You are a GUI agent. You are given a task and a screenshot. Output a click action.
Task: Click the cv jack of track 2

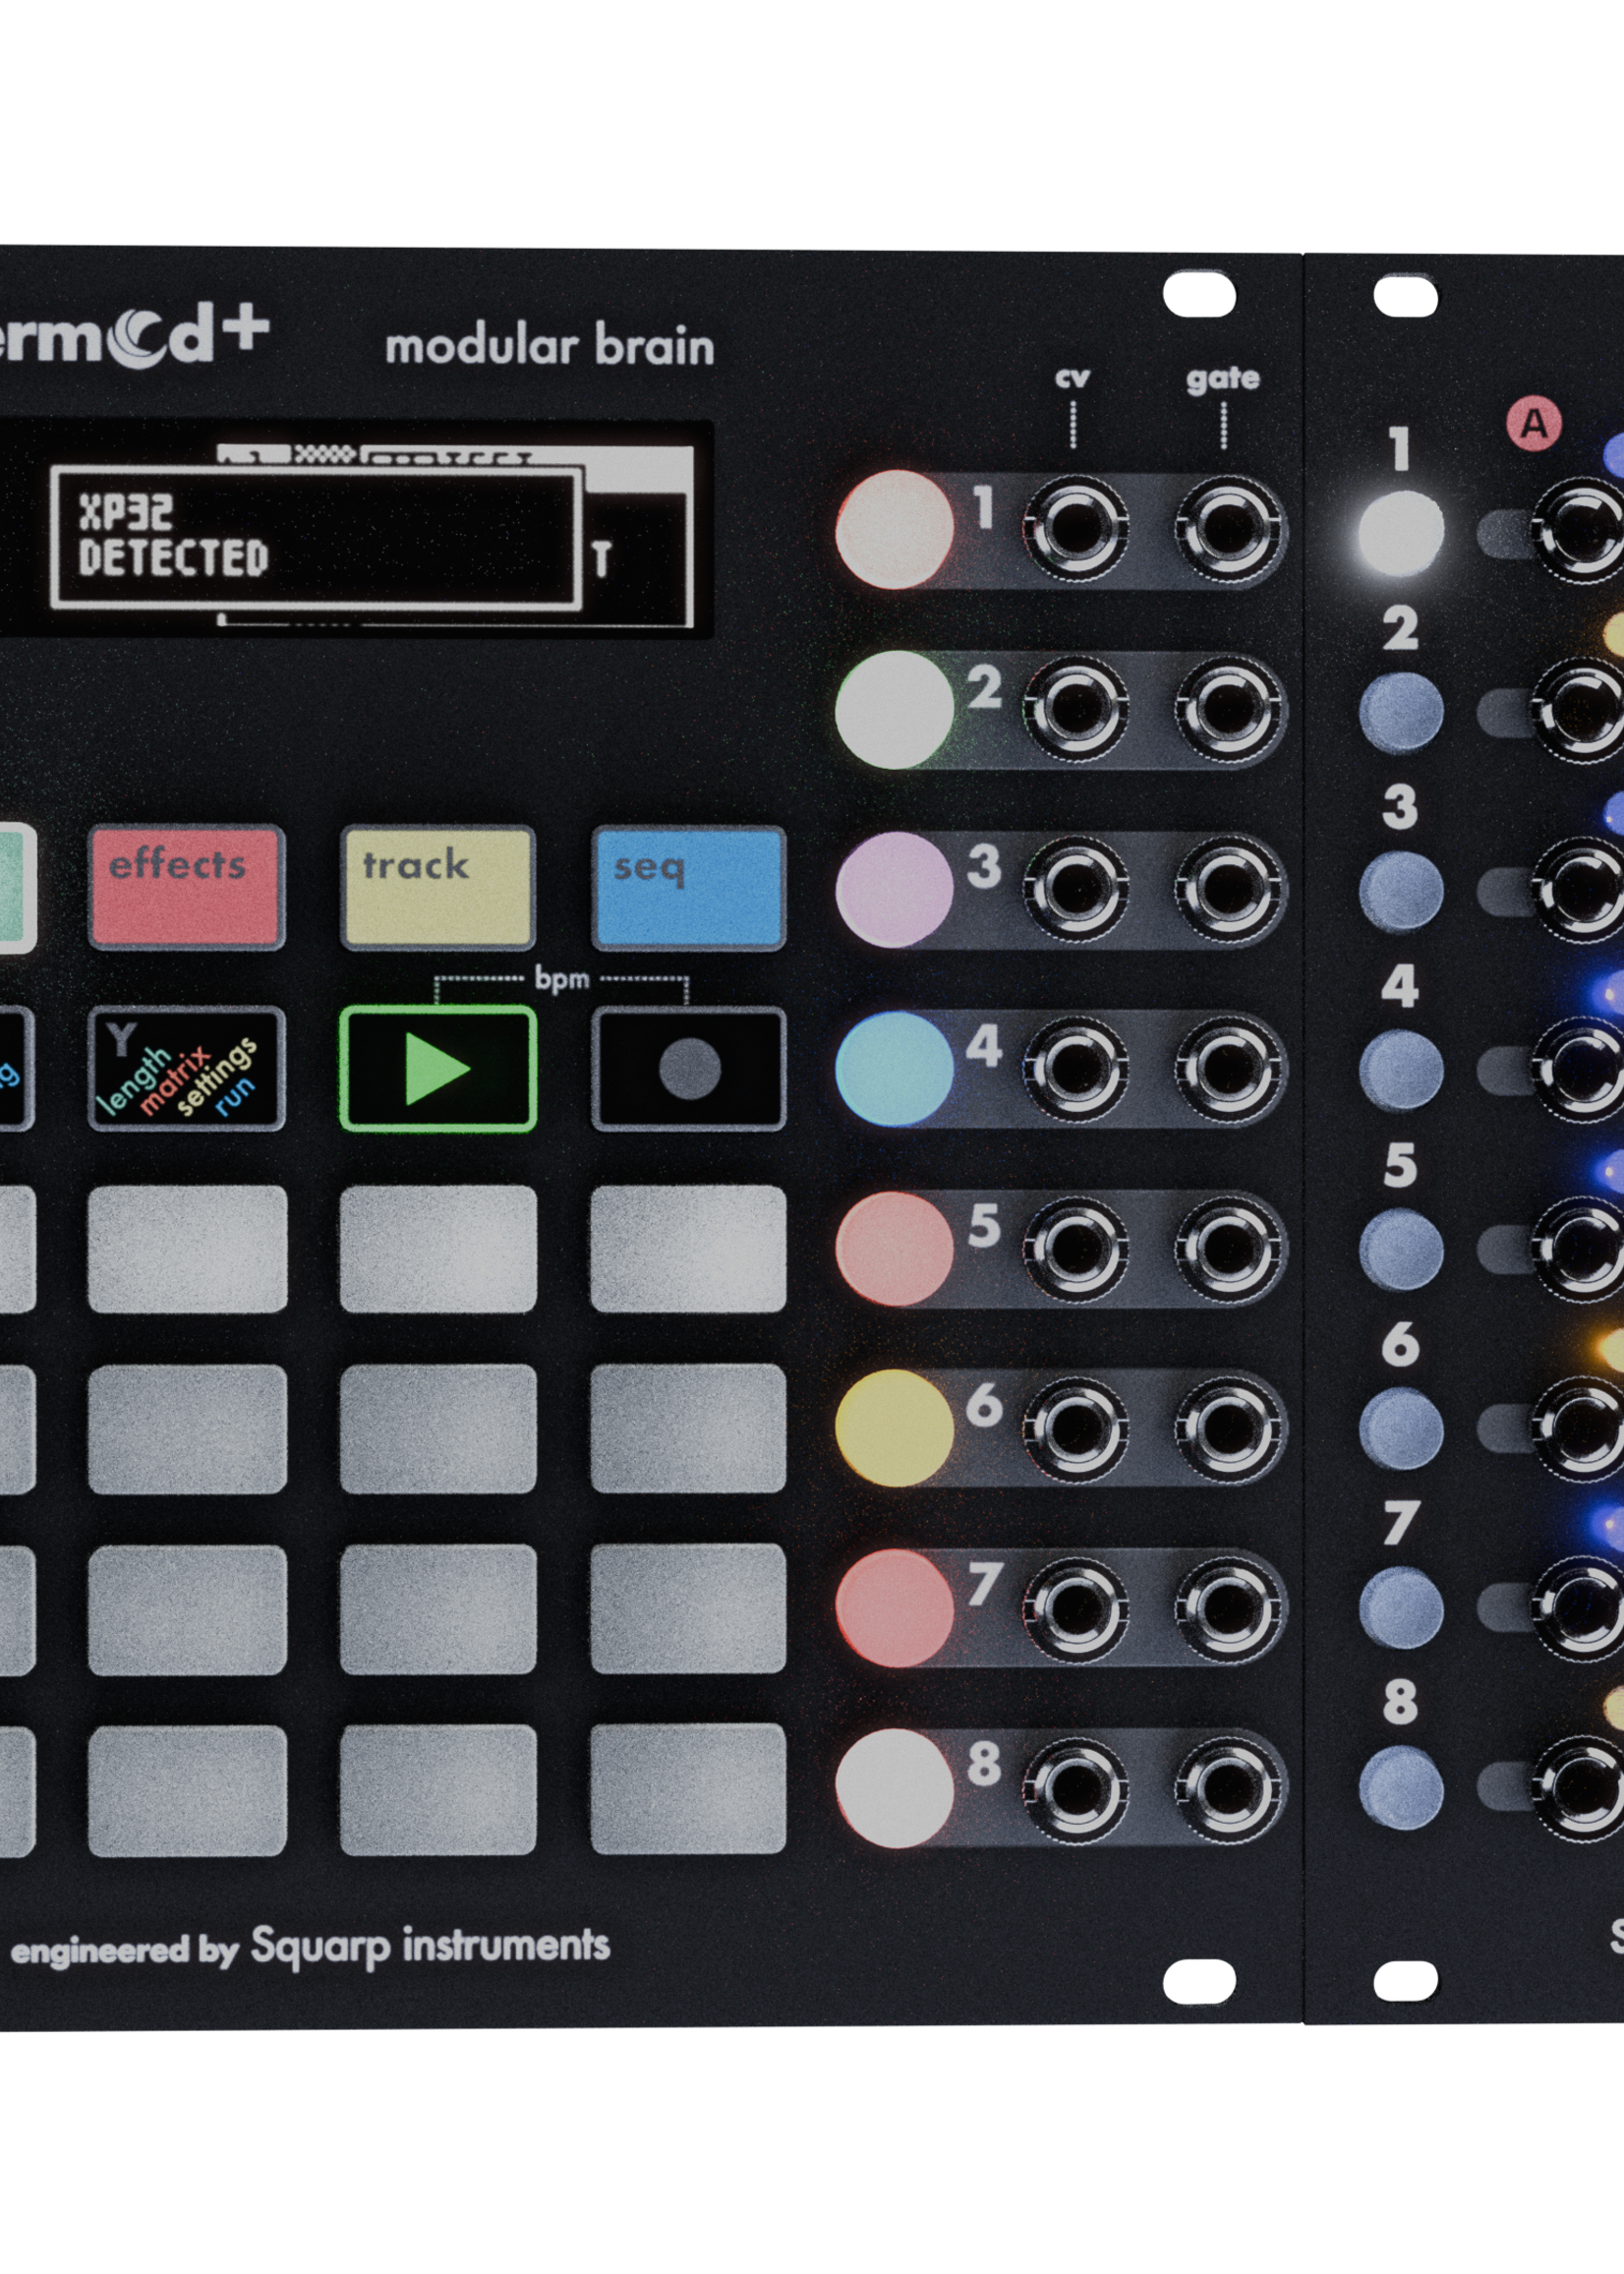tap(1076, 710)
